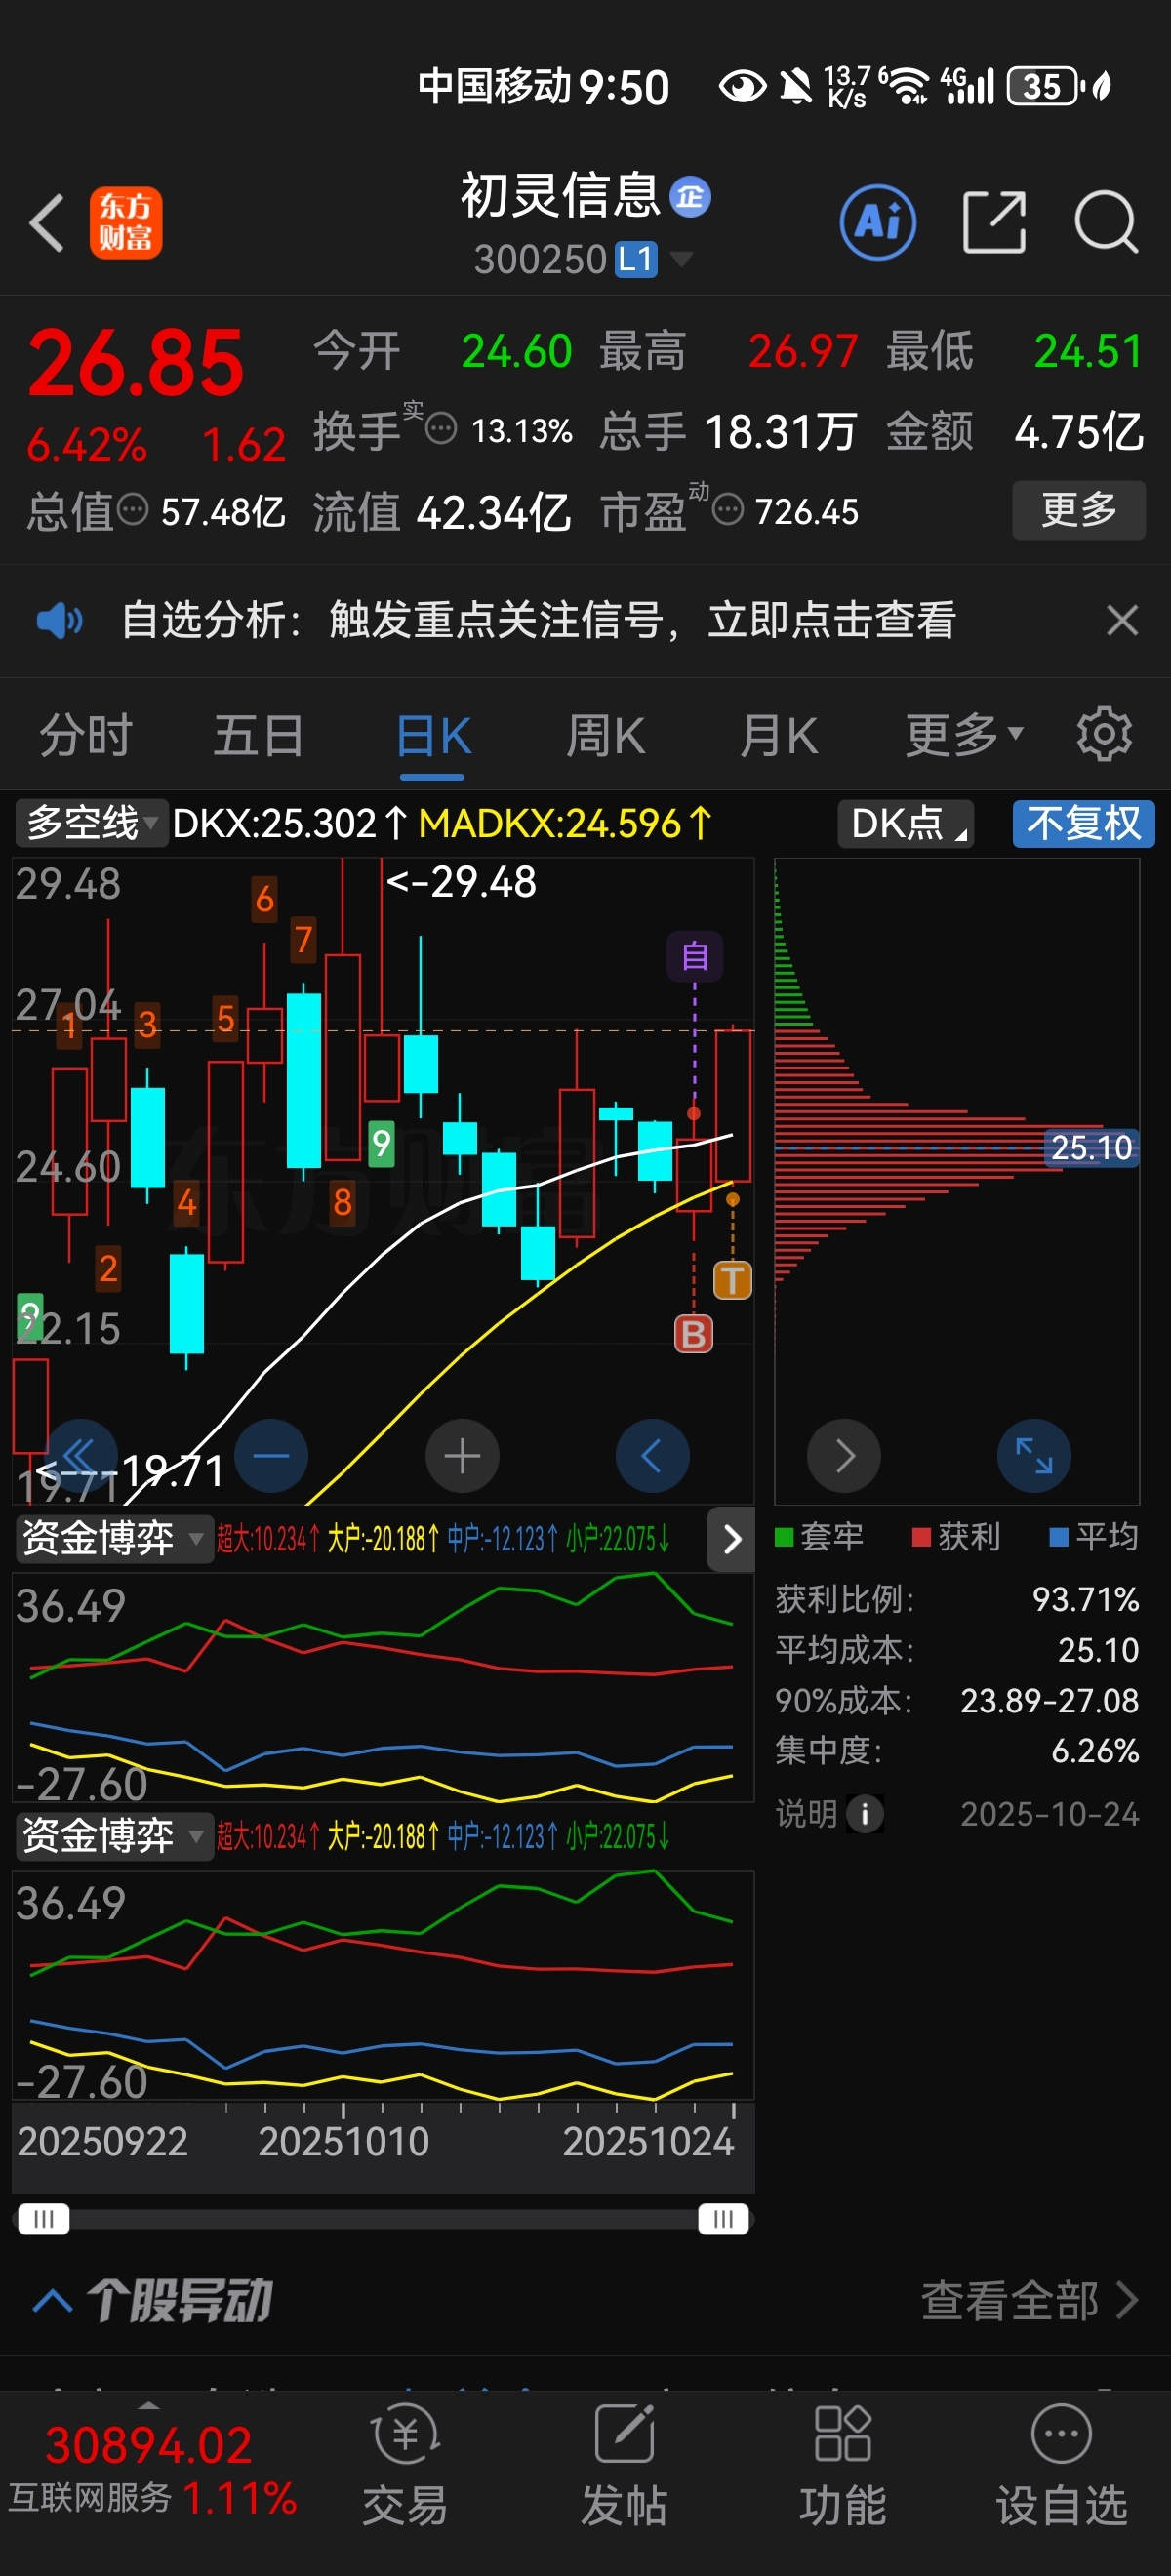Image resolution: width=1171 pixels, height=2576 pixels.
Task: Expand the cost distribution panel
Action: (x=1034, y=1456)
